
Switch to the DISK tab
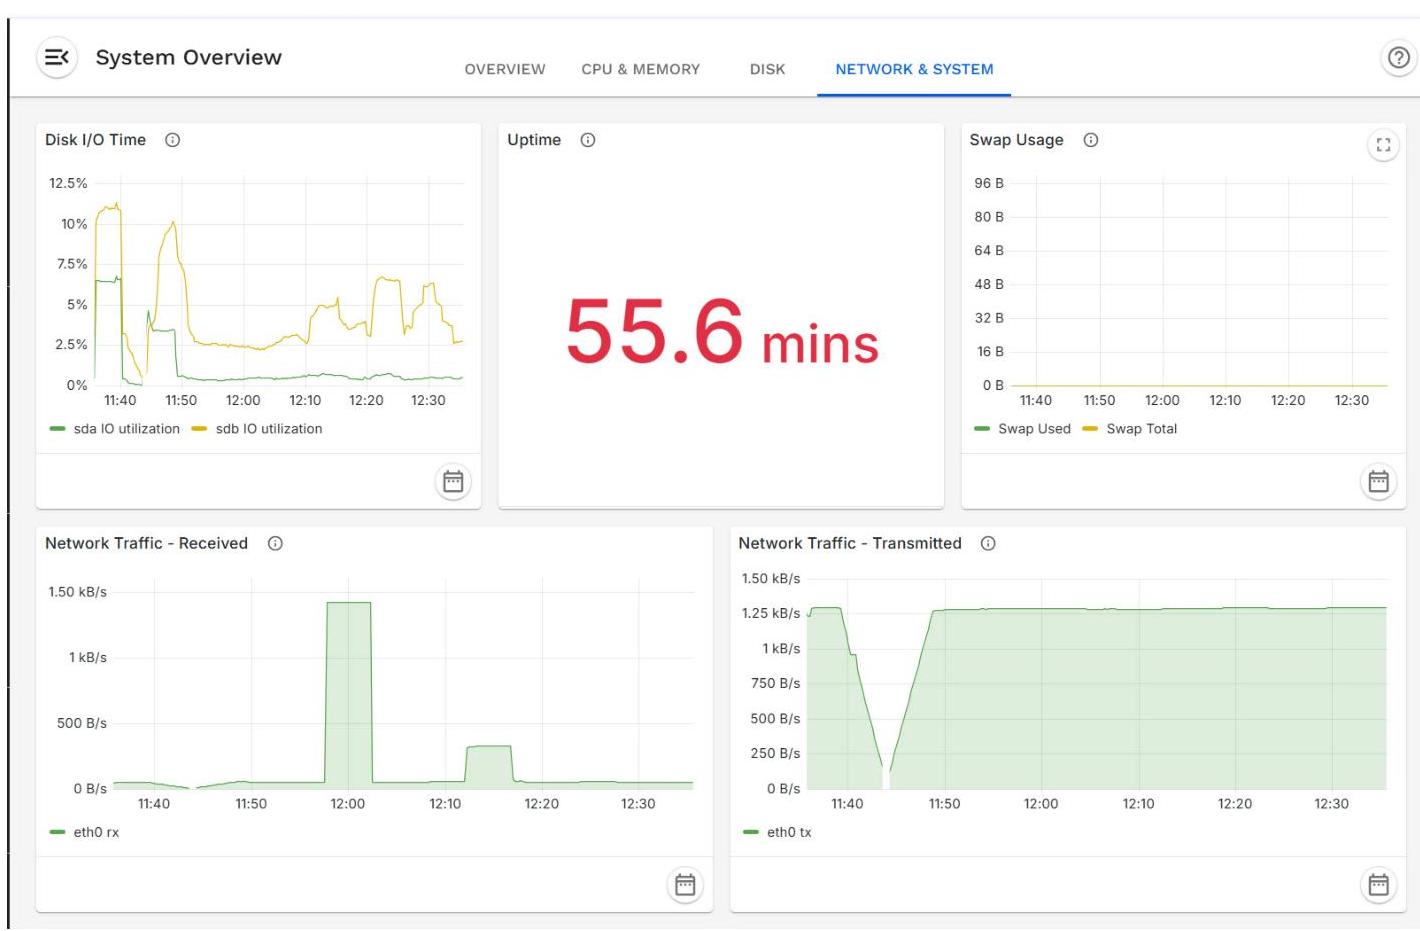click(x=768, y=69)
